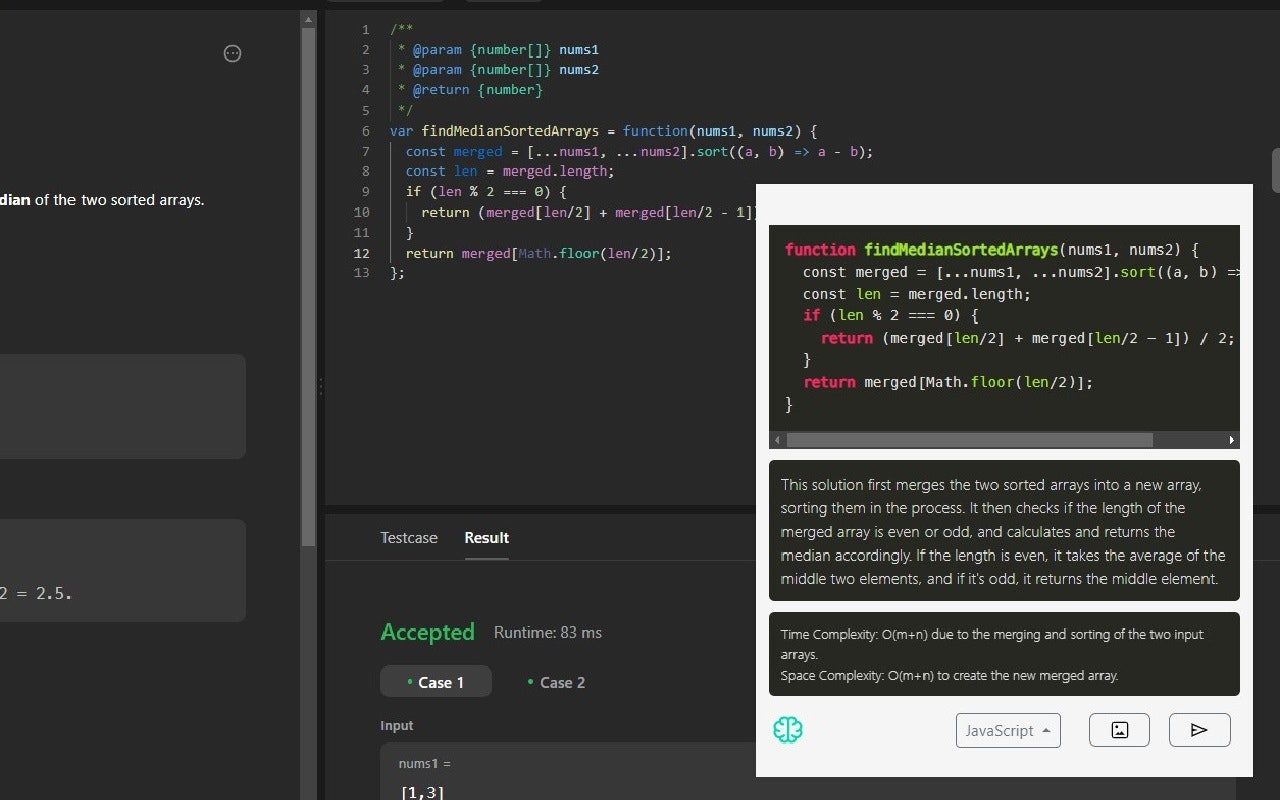Click the problem panel vertical scrollbar thumb

[x=308, y=287]
